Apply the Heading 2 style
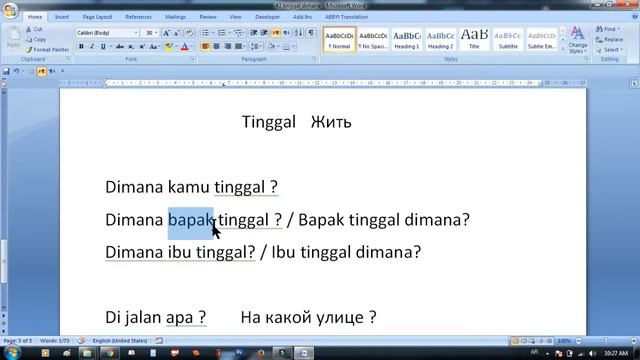This screenshot has width=640, height=360. [440, 40]
